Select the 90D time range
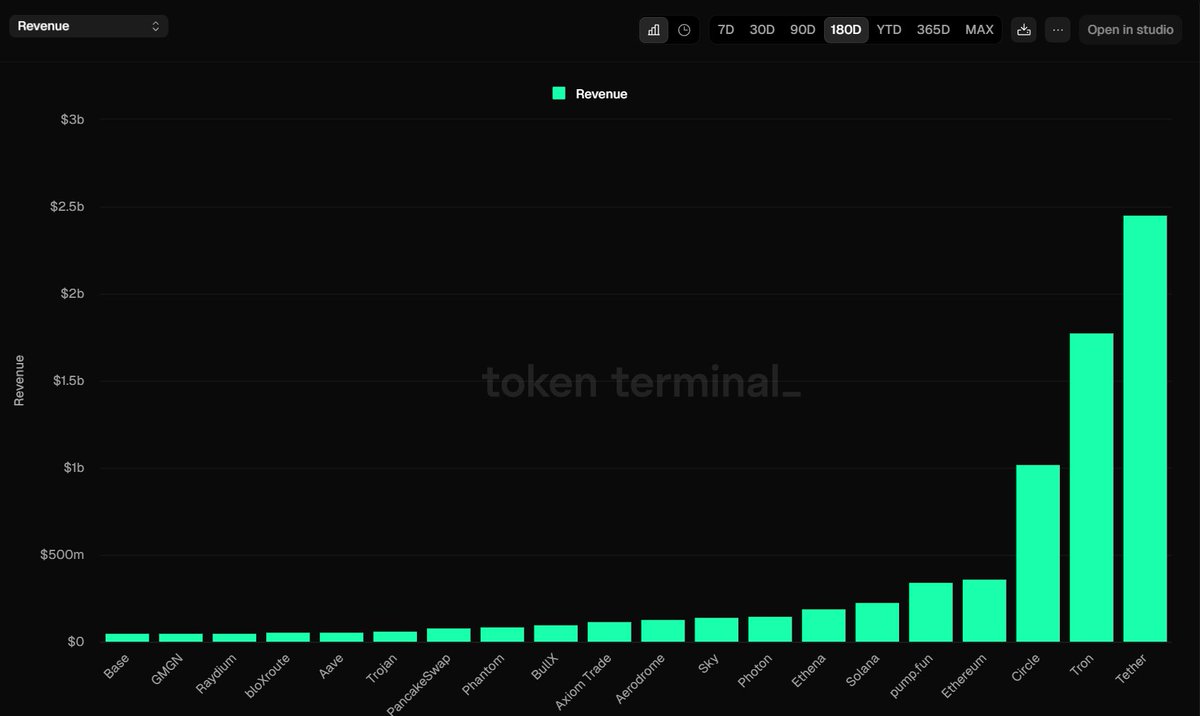Image resolution: width=1200 pixels, height=716 pixels. 803,30
